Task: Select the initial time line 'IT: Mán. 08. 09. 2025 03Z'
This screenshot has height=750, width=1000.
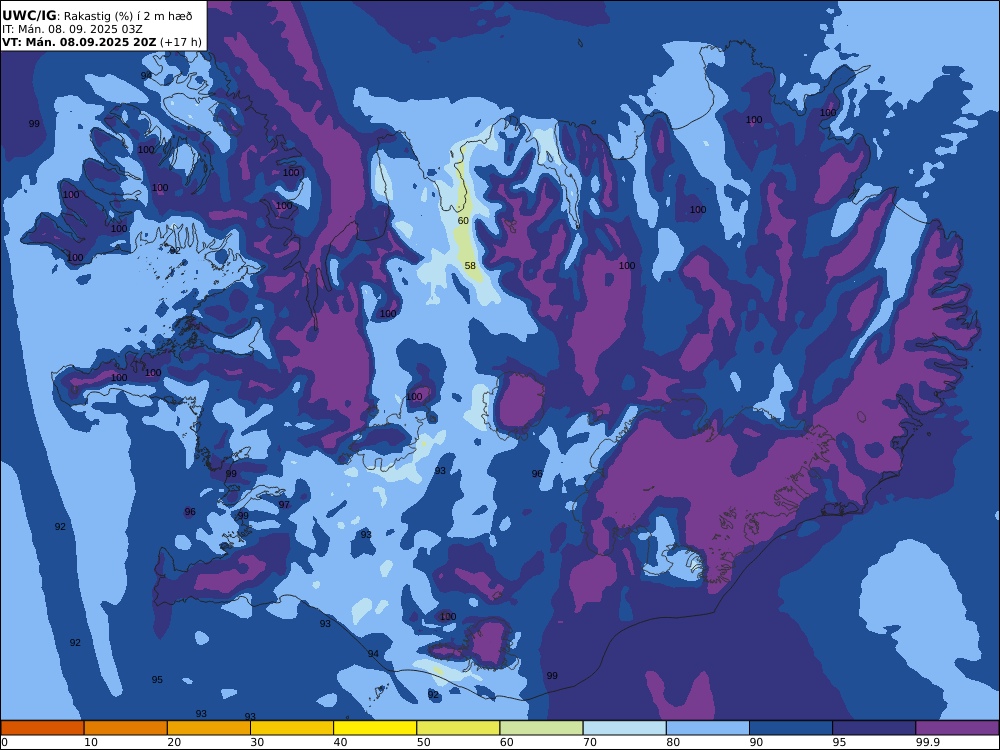Action: [x=72, y=29]
